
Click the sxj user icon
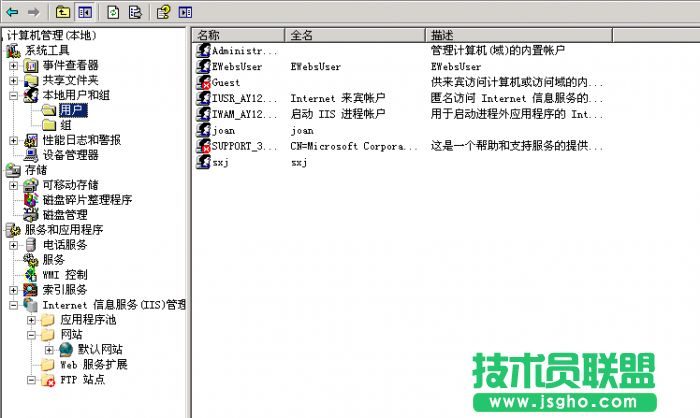click(x=204, y=162)
